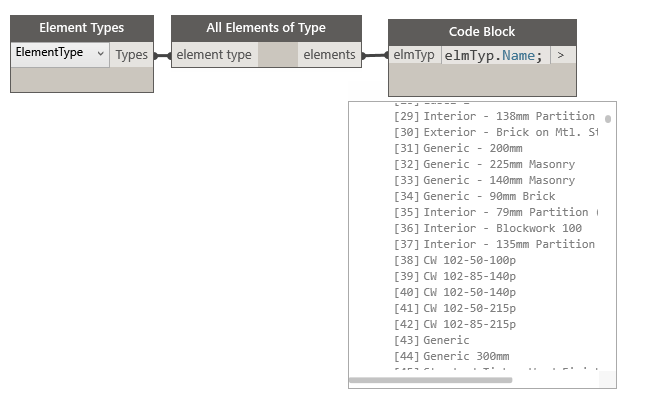This screenshot has width=668, height=400.
Task: Select the All Elements of Type header
Action: tap(265, 28)
